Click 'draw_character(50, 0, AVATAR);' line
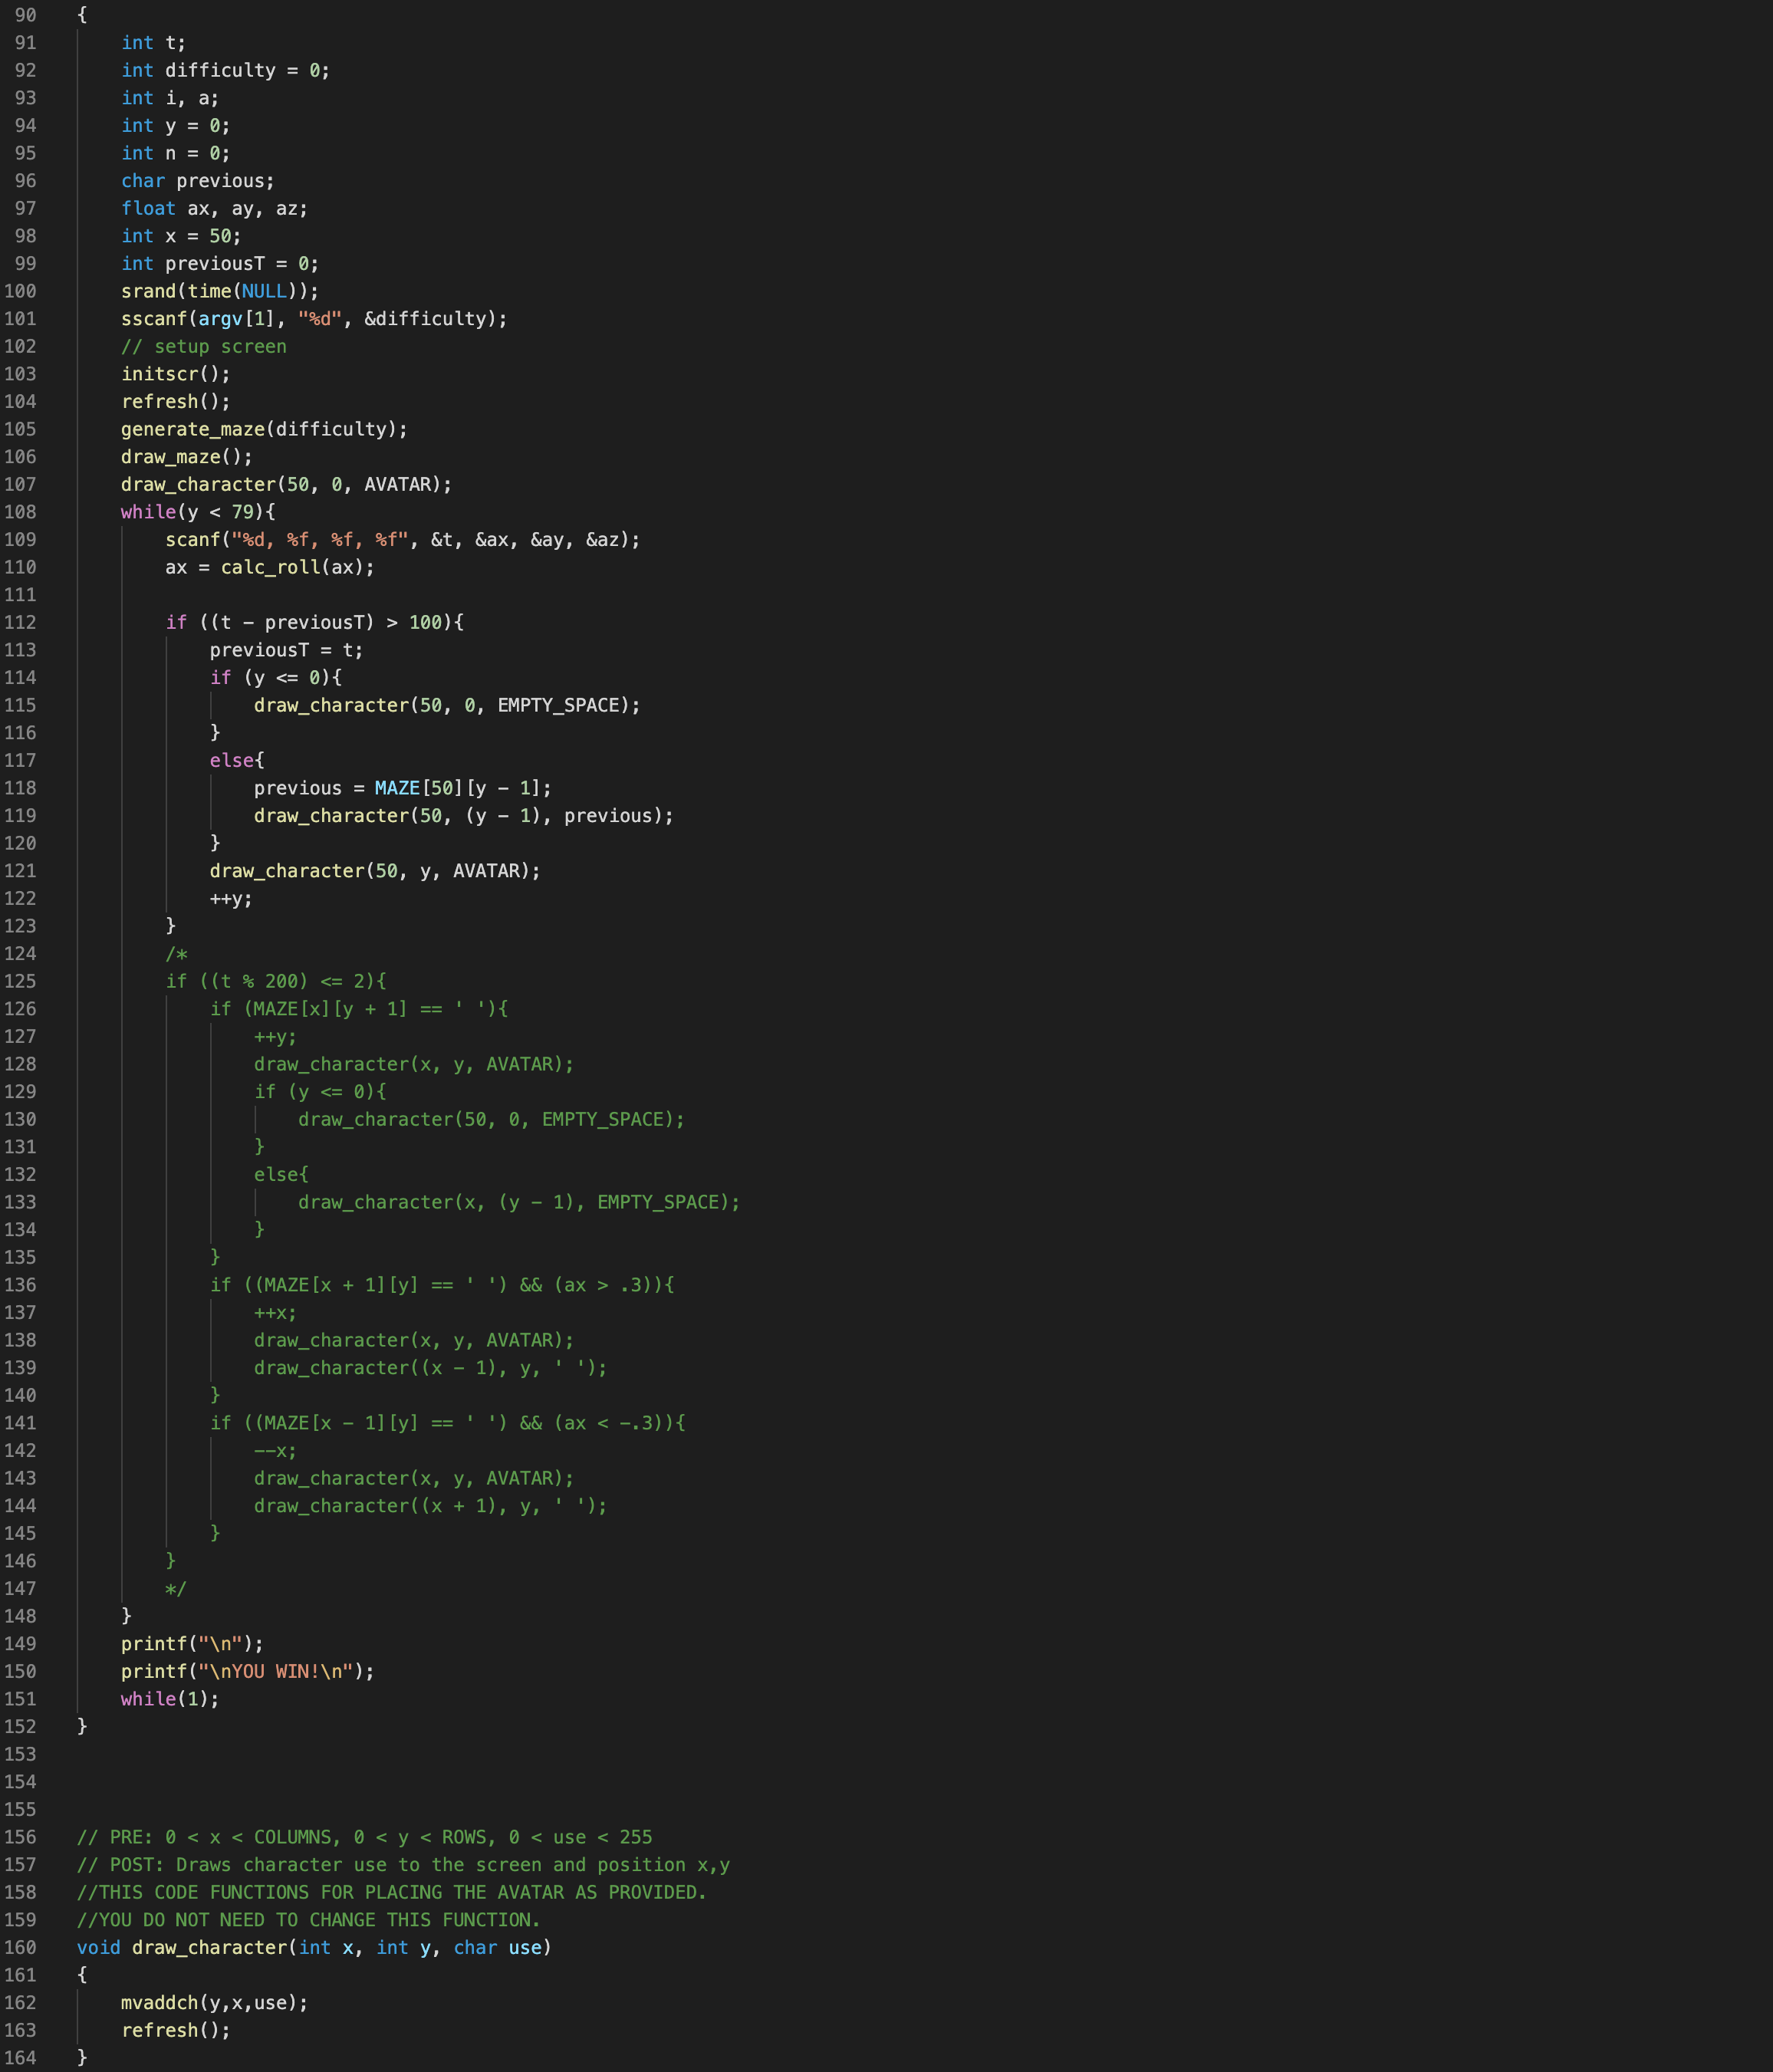The image size is (1773, 2072). pos(286,485)
